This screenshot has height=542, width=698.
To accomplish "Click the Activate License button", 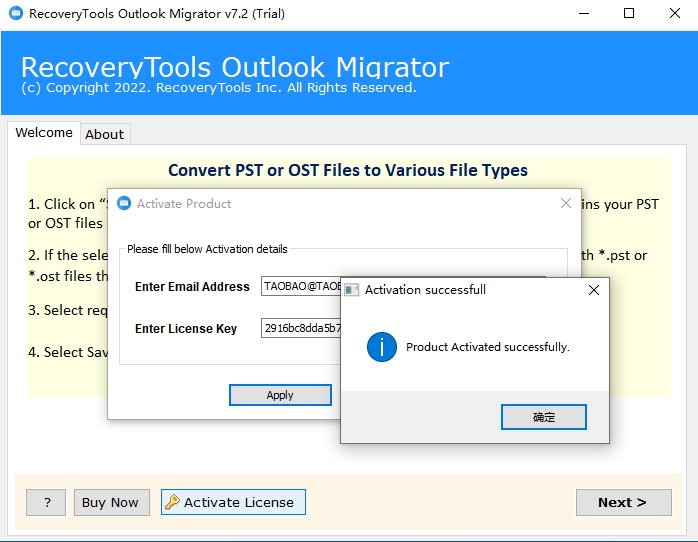I will (233, 502).
